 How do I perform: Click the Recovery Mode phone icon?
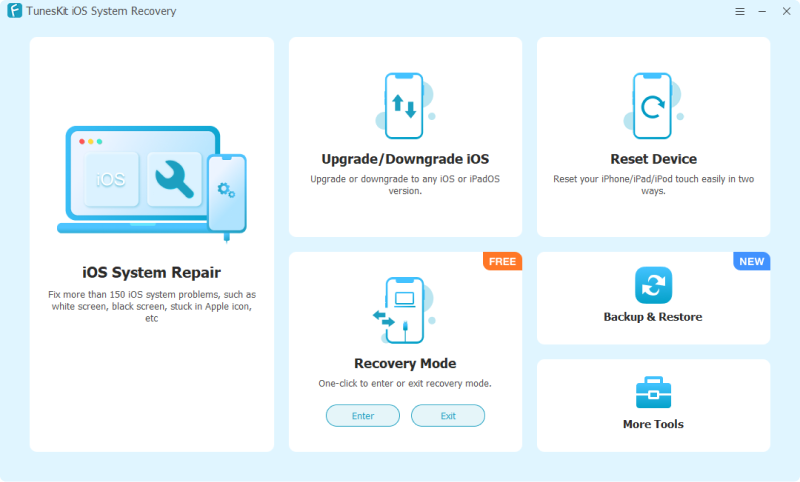404,310
